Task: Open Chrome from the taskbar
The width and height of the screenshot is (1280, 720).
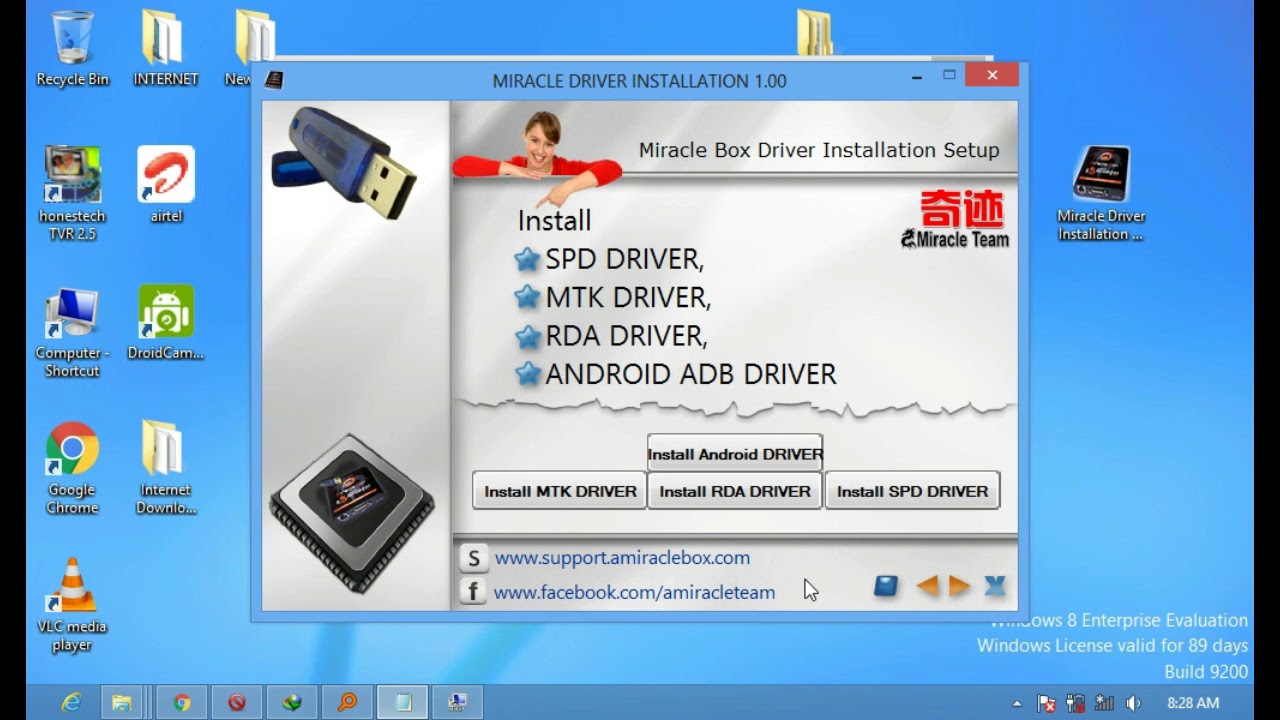Action: click(x=181, y=702)
